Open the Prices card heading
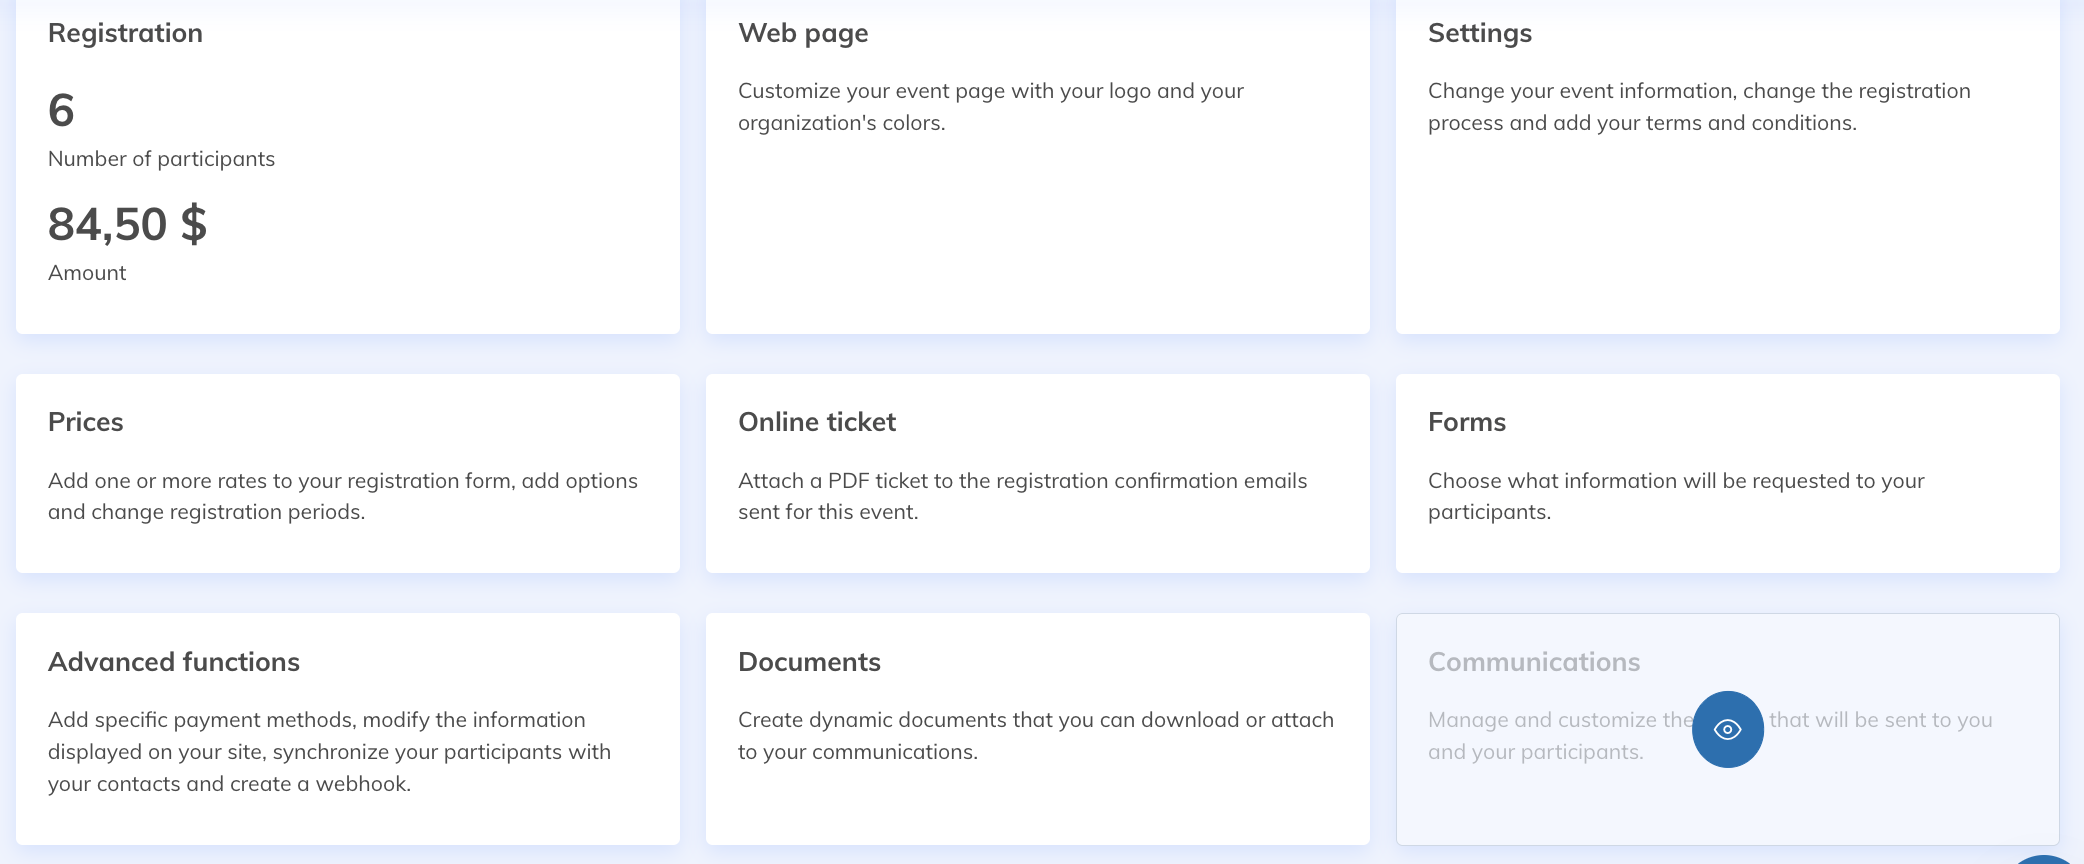Viewport: 2084px width, 864px height. click(85, 422)
